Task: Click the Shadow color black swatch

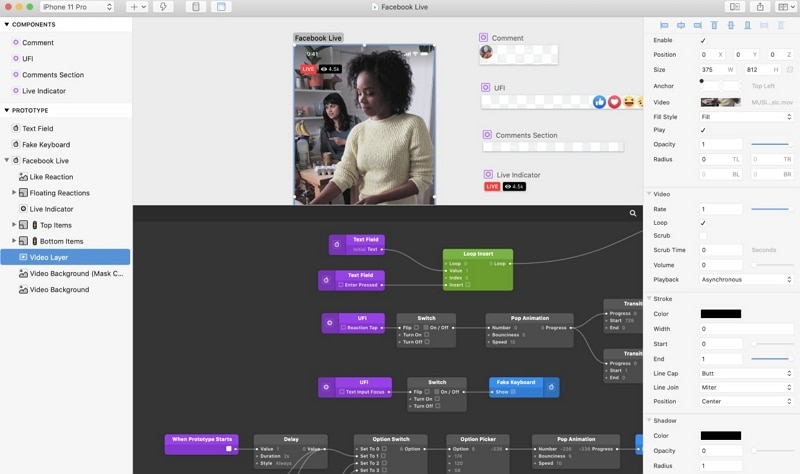Action: point(720,436)
